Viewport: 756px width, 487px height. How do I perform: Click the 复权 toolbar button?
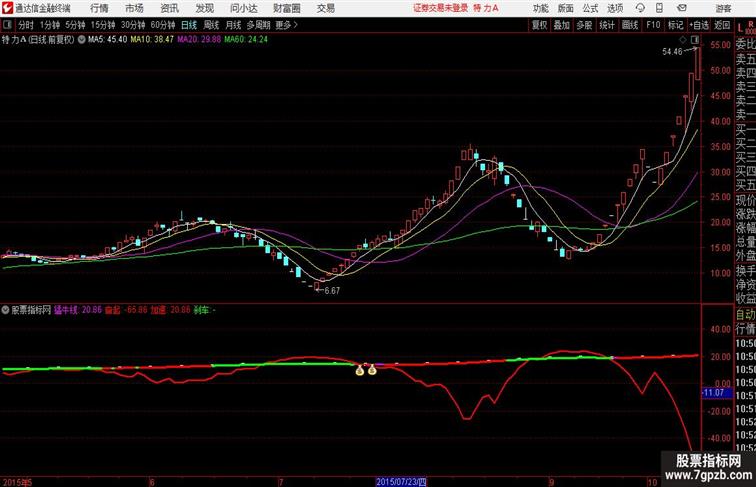pyautogui.click(x=540, y=25)
